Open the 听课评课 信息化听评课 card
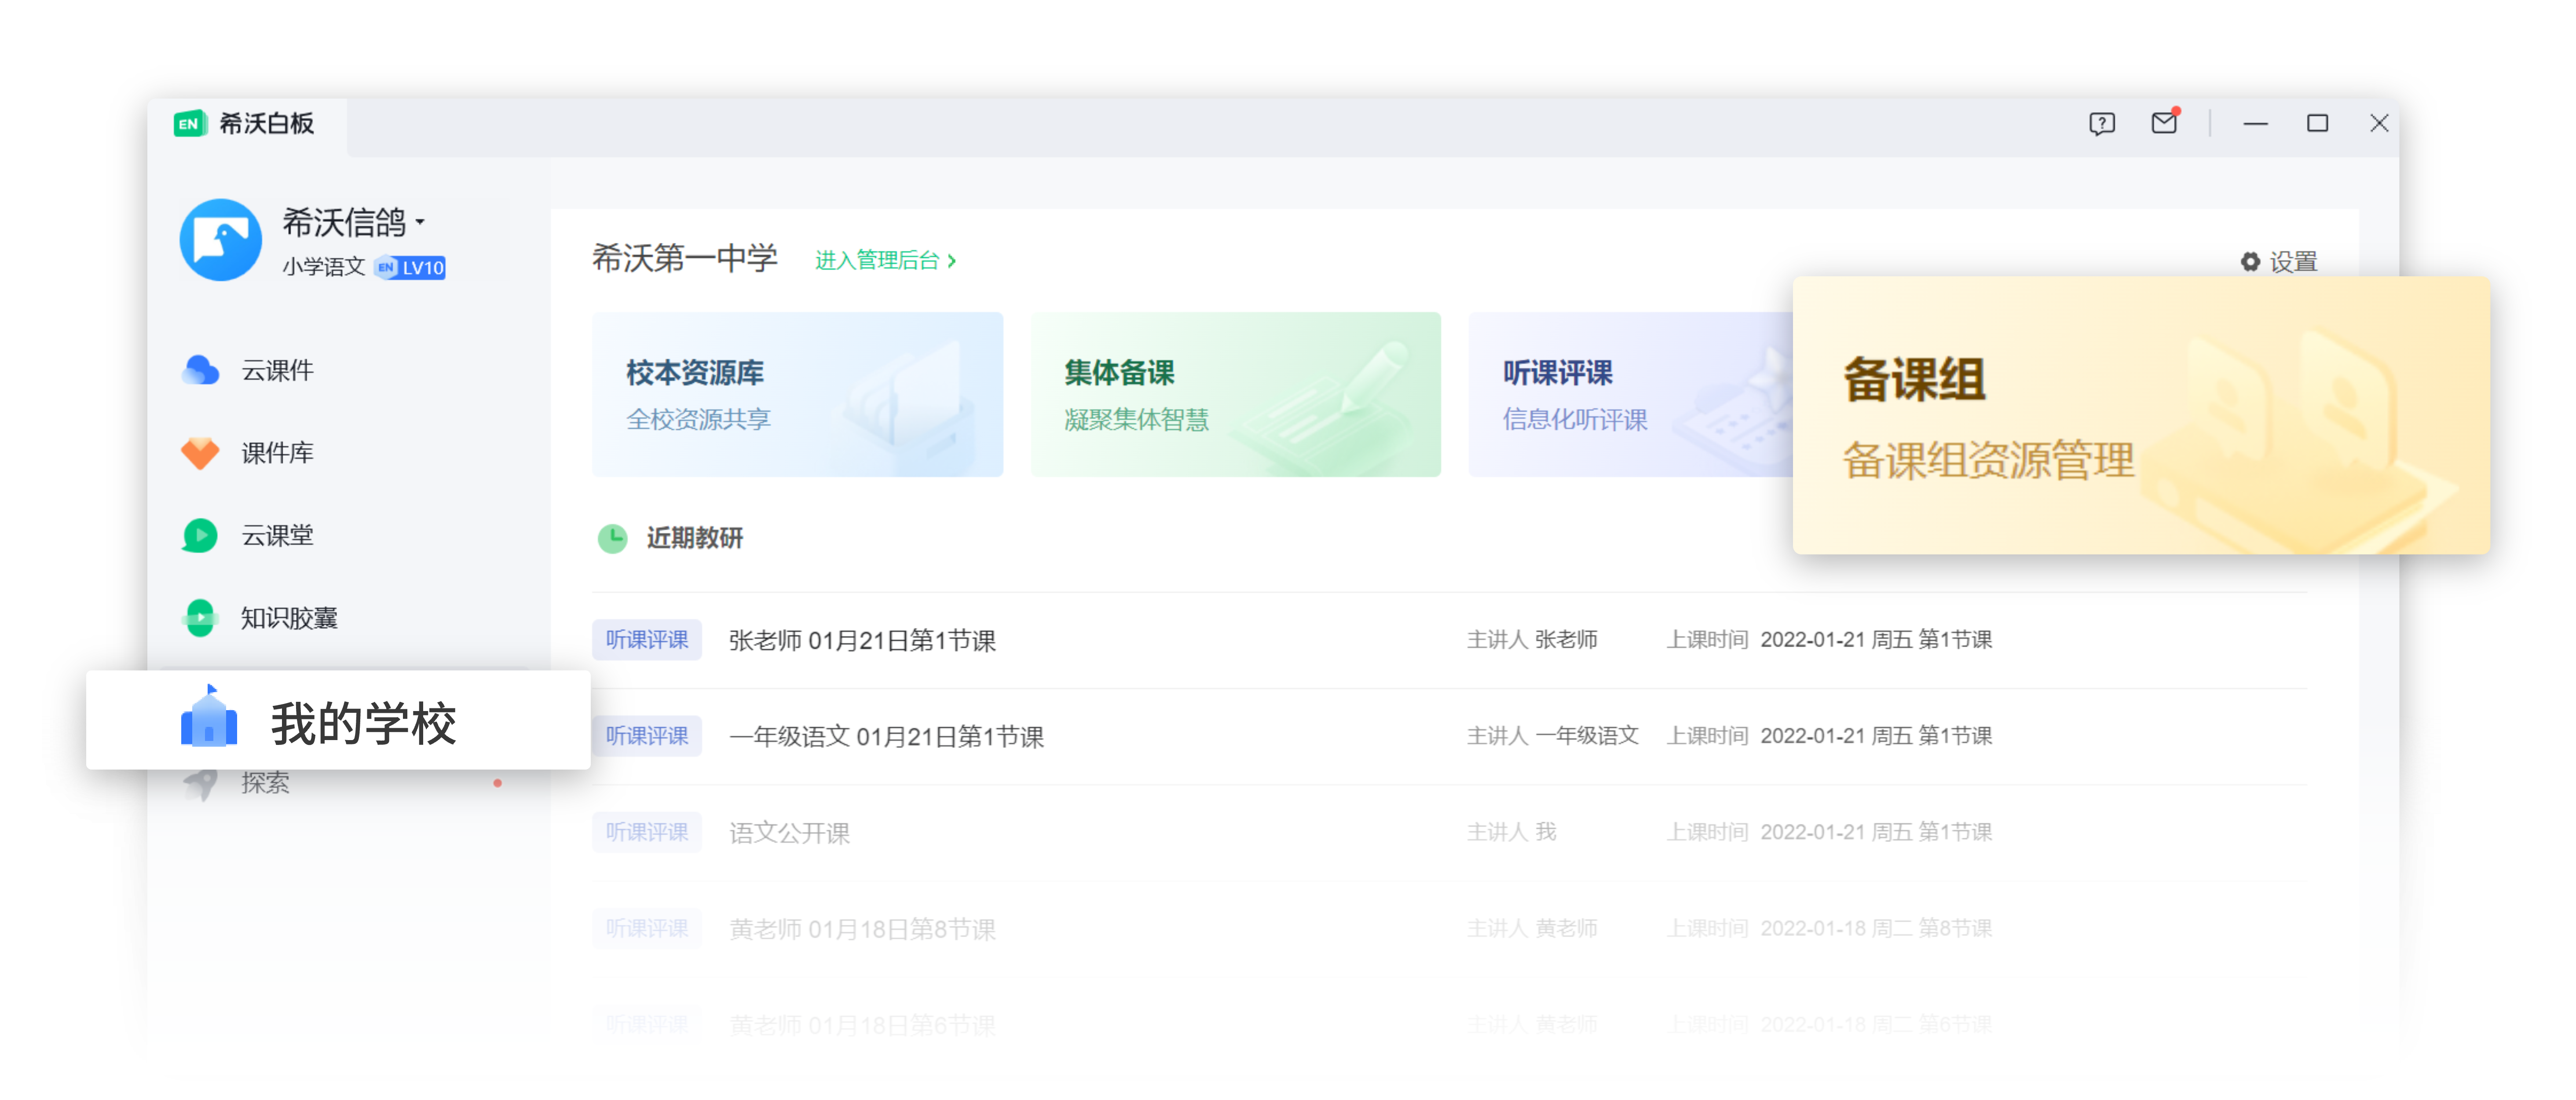This screenshot has width=2576, height=1100. [x=1630, y=394]
